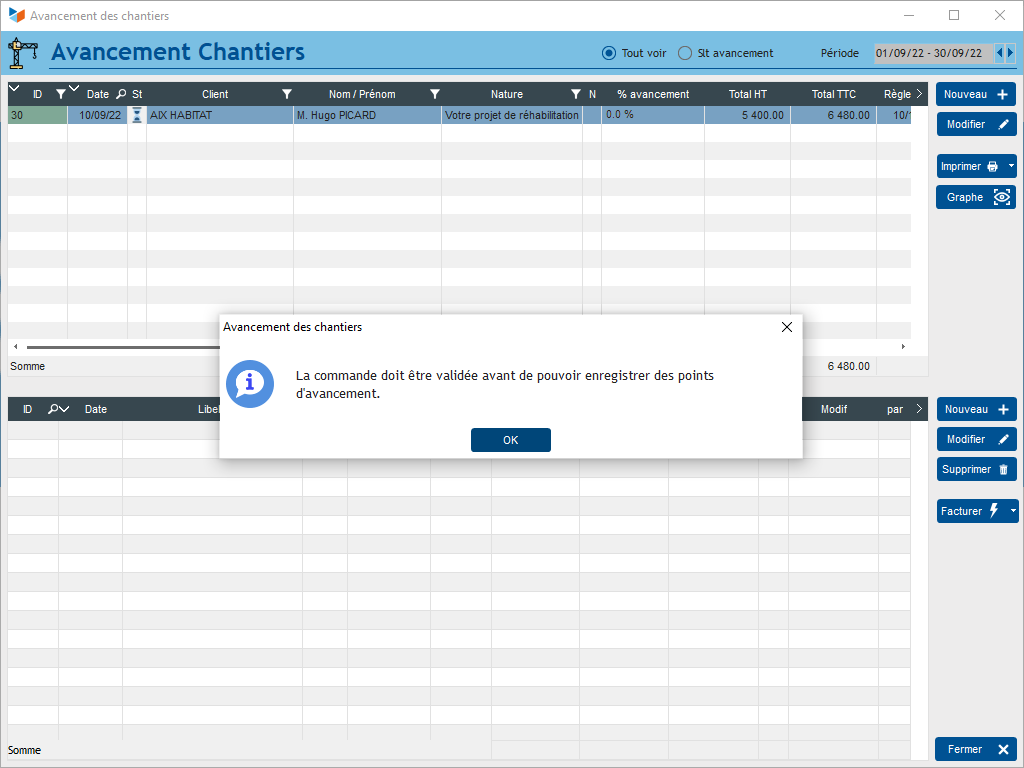1024x768 pixels.
Task: Select the Tout voir radio option
Action: pyautogui.click(x=608, y=53)
